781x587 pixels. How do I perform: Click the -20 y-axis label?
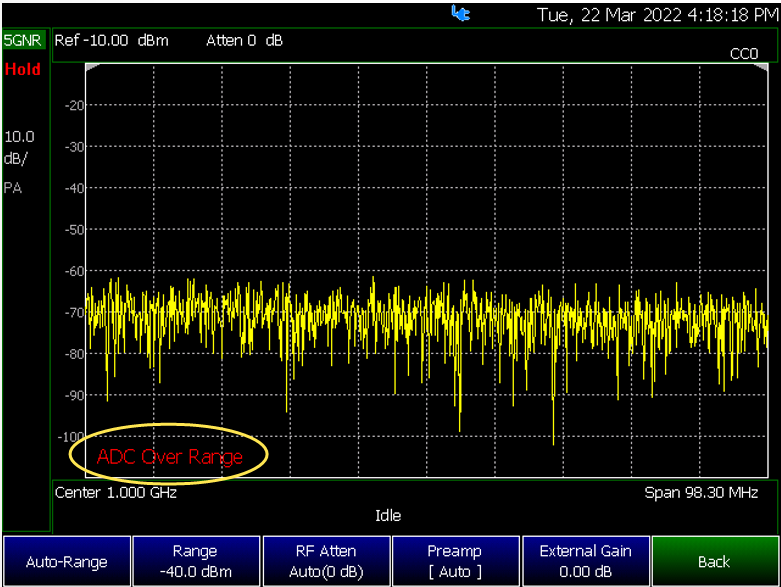[75, 105]
